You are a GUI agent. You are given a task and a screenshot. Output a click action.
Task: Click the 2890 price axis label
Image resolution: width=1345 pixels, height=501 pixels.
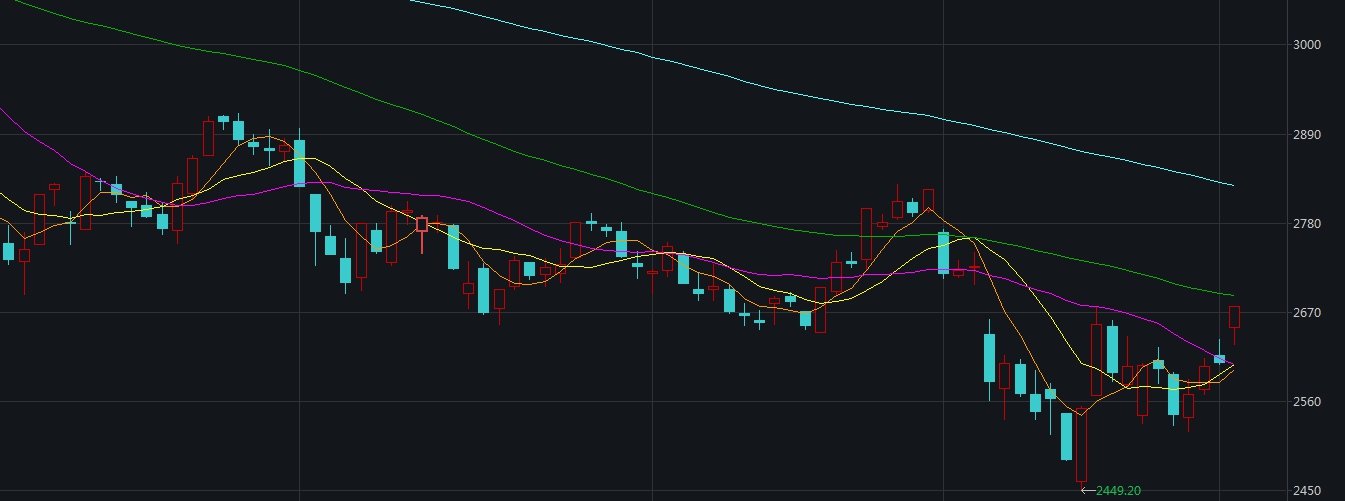(1308, 134)
